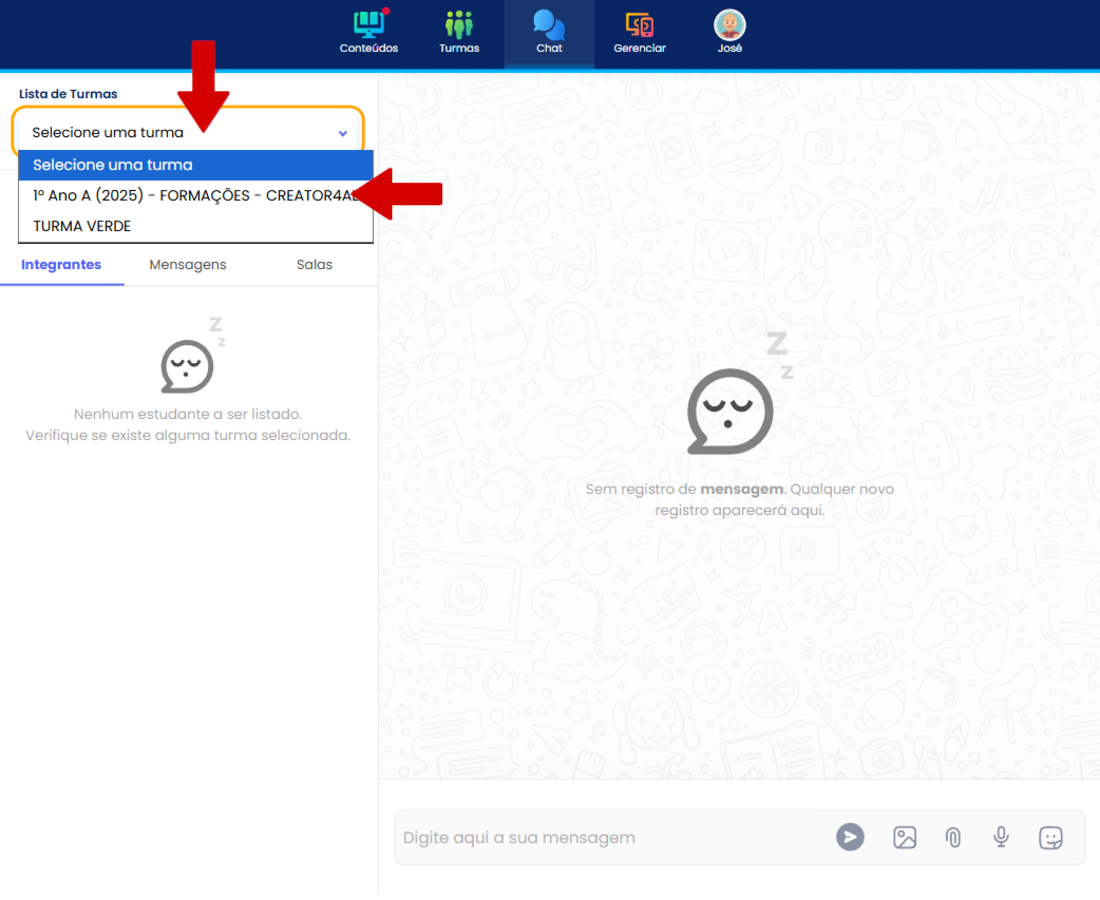Switch to the Integrantes tab

click(61, 265)
